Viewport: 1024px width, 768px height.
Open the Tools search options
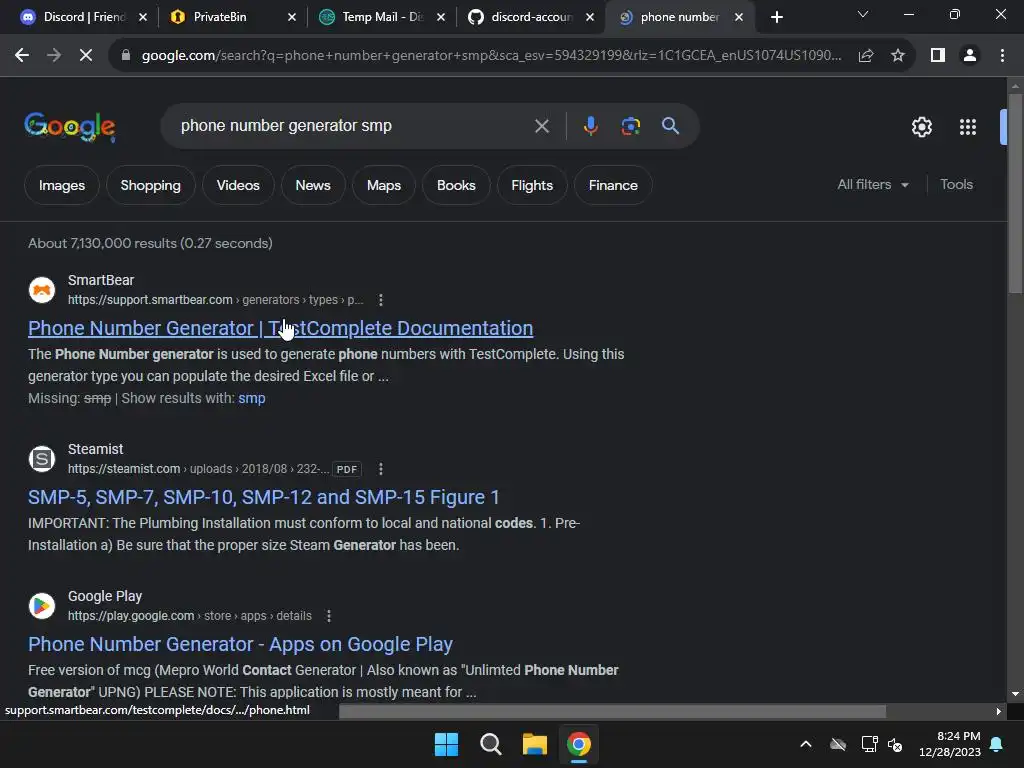pos(956,185)
